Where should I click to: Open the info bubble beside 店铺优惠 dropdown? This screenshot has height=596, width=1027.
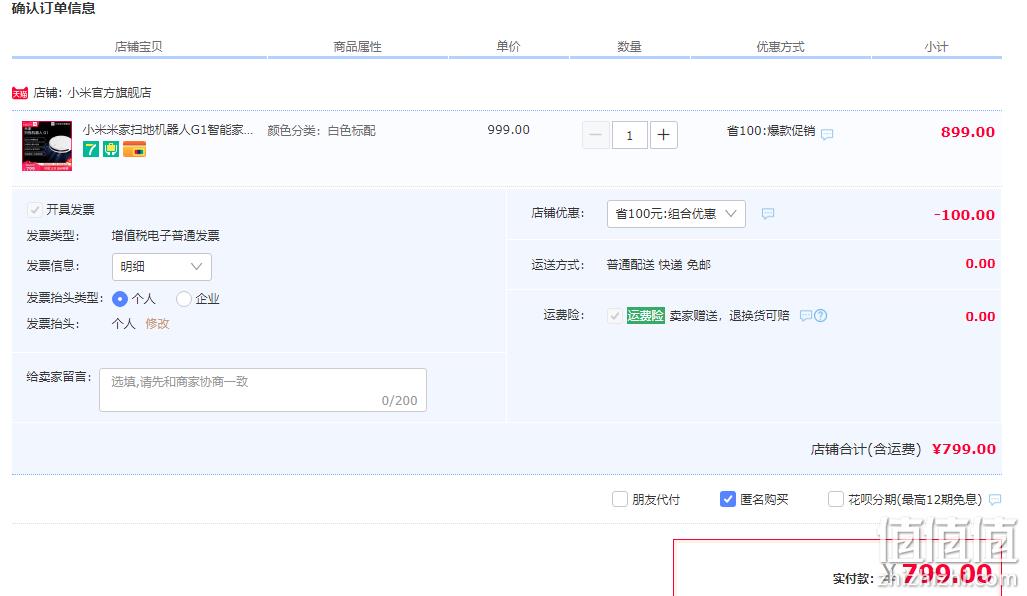(768, 214)
